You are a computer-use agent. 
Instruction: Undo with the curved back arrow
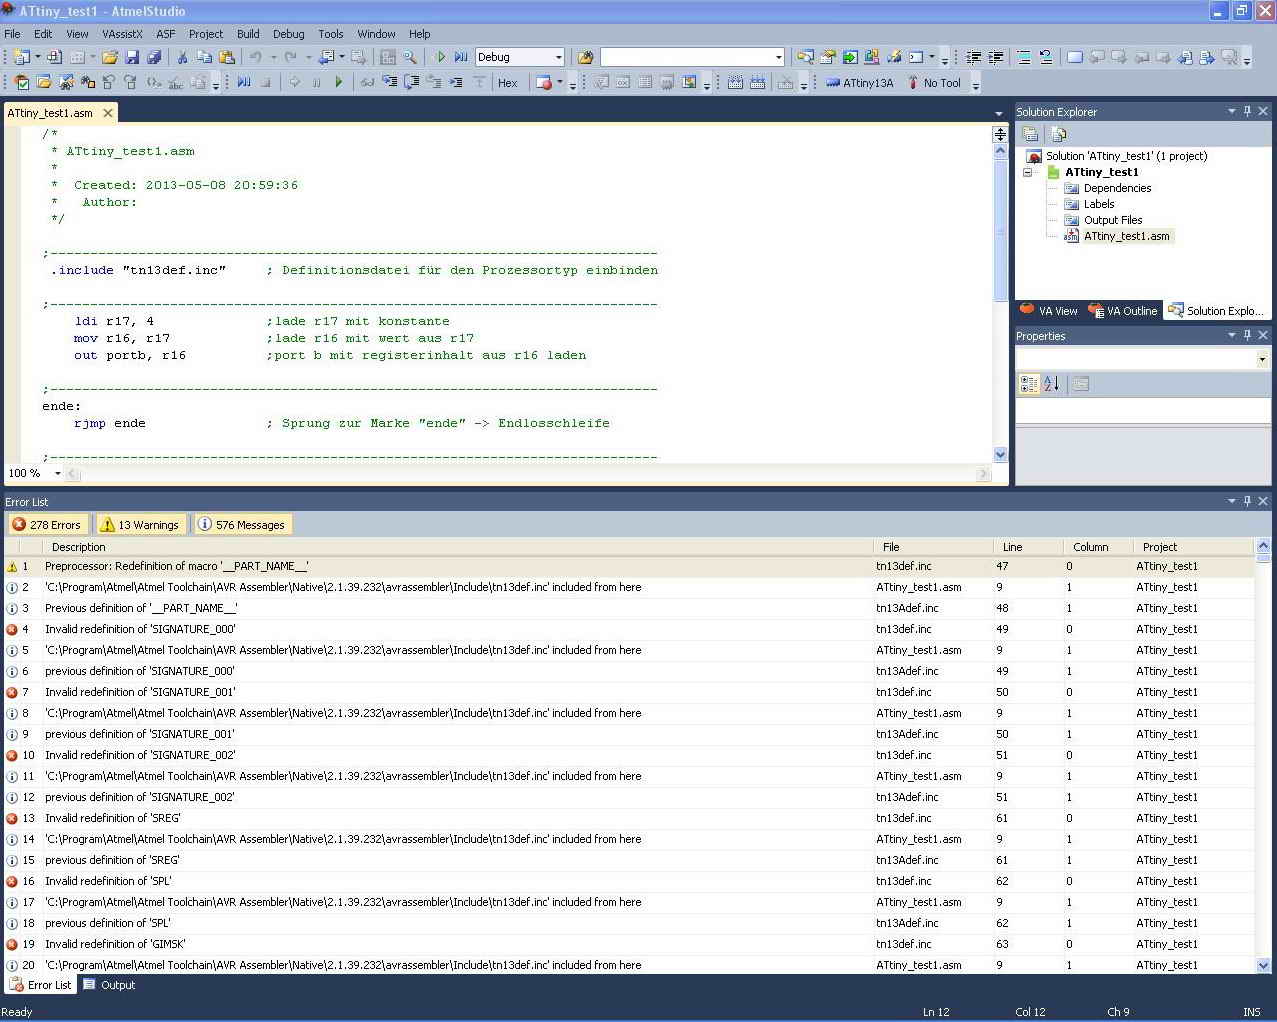pyautogui.click(x=256, y=57)
